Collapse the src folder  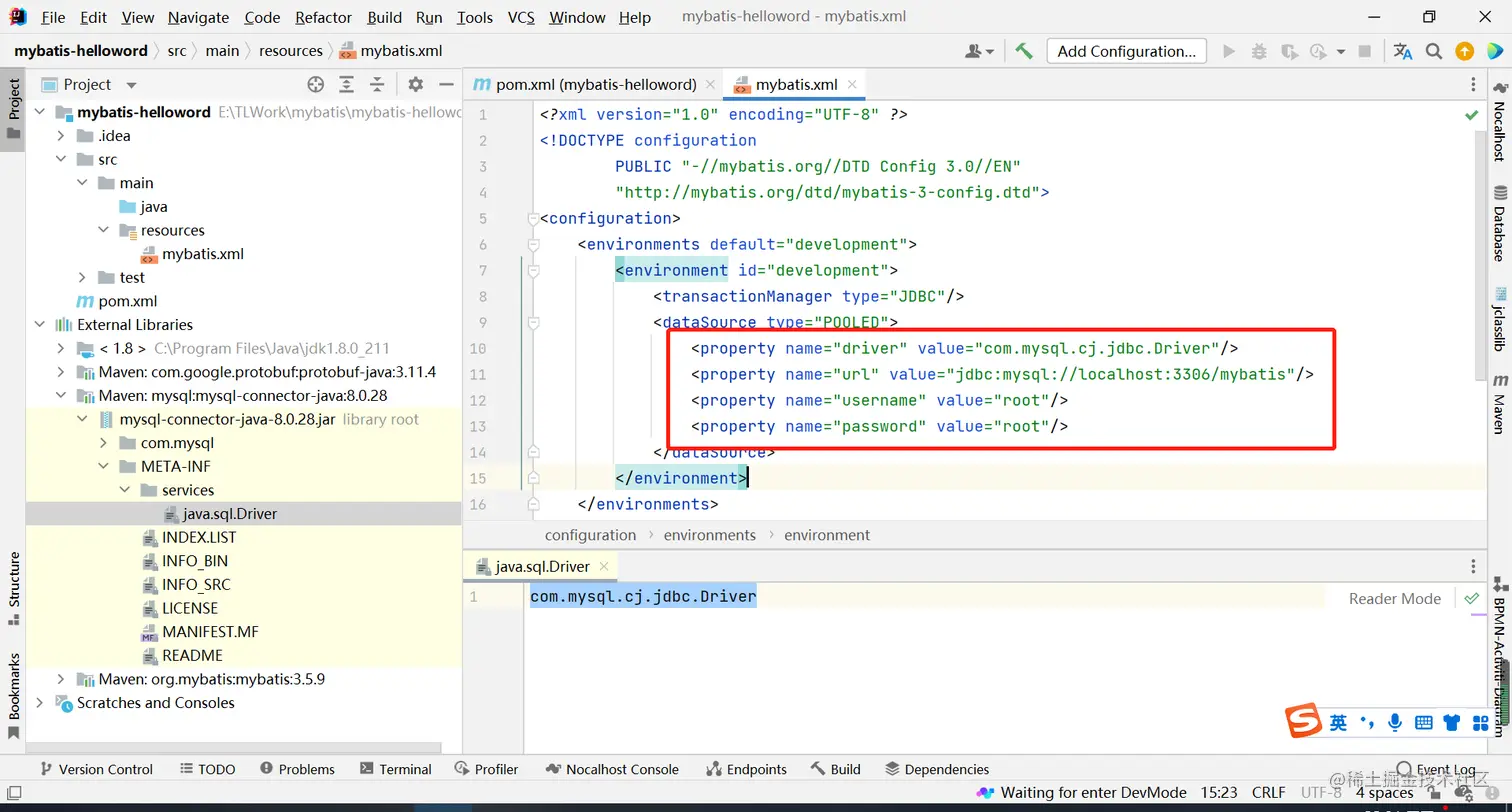(x=61, y=159)
